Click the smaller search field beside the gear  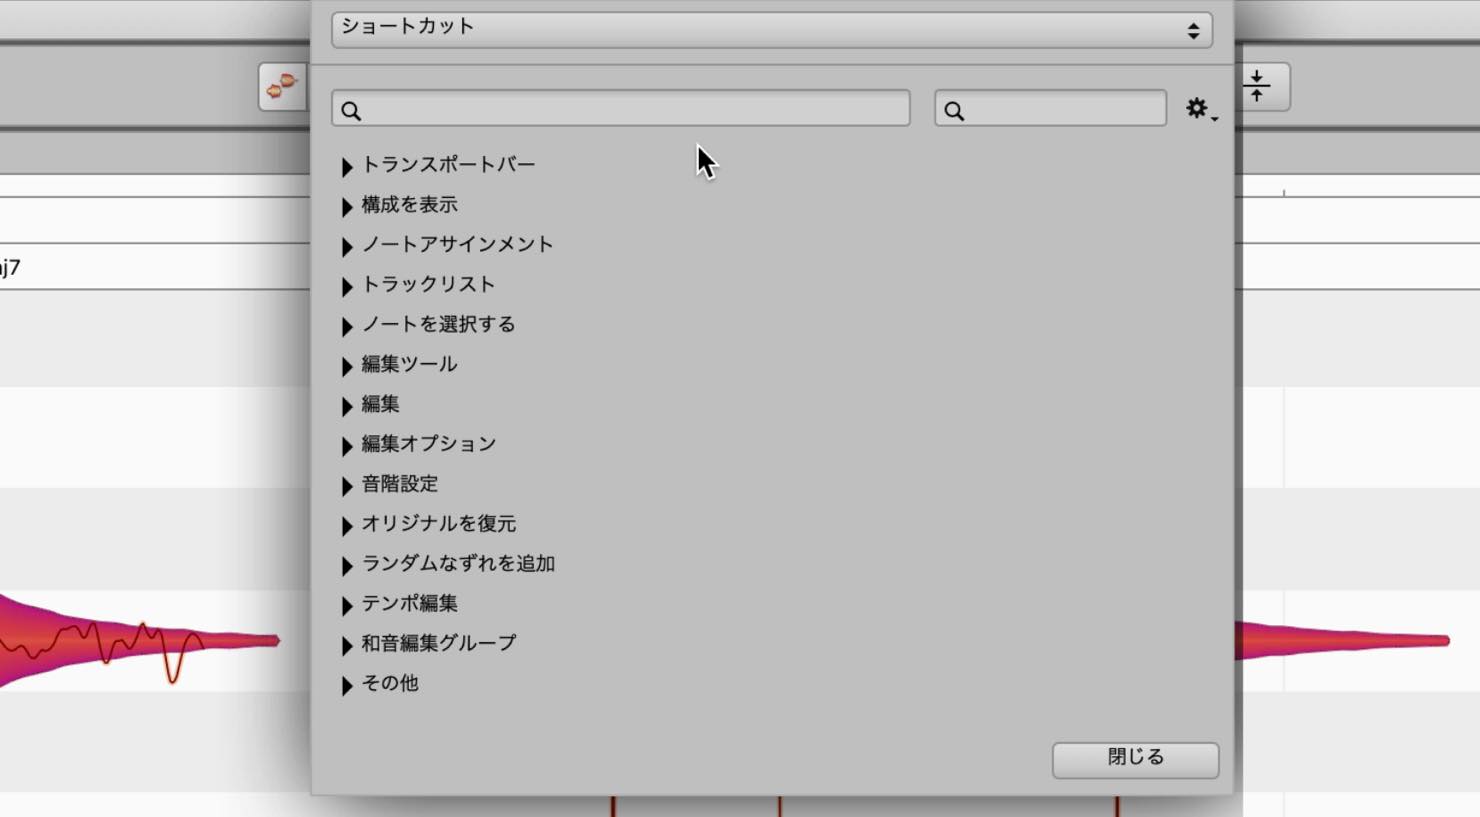pyautogui.click(x=1050, y=109)
